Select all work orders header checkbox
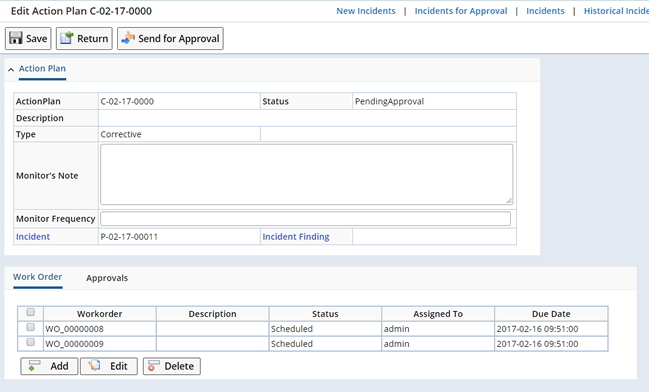649x392 pixels. [31, 312]
